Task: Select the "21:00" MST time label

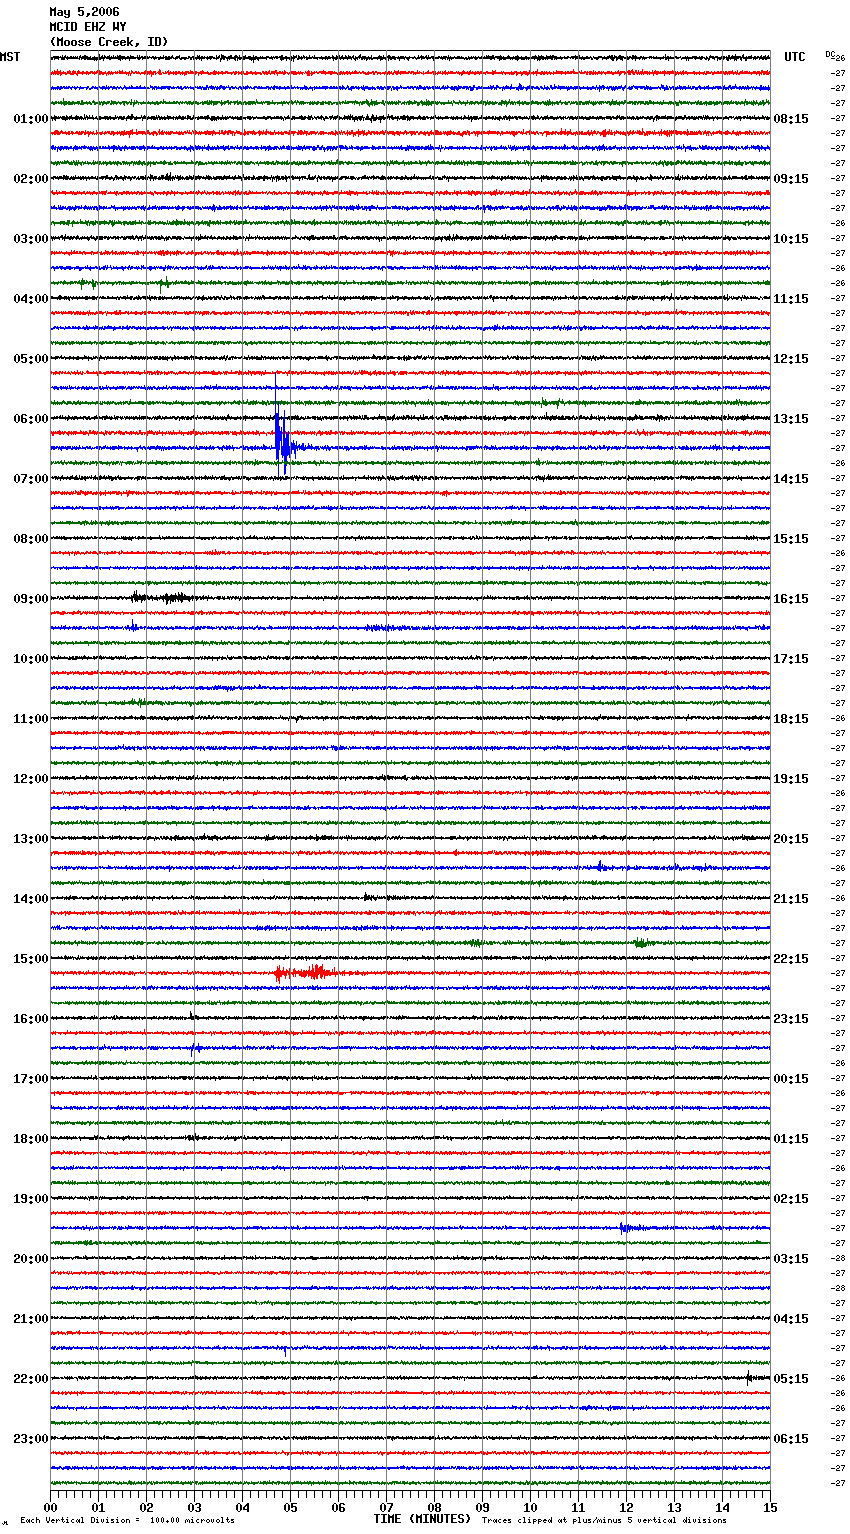Action: 31,1319
